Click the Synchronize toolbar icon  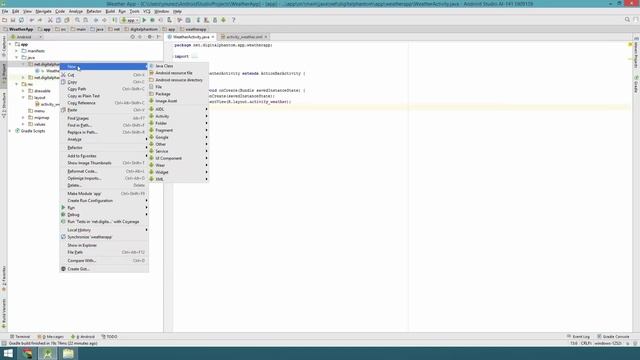pyautogui.click(x=21, y=20)
